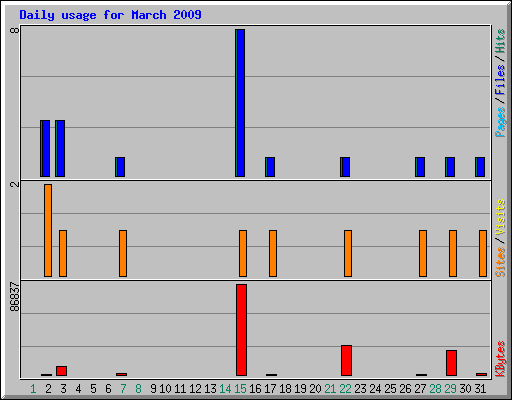The width and height of the screenshot is (512, 400).
Task: Click the 'Visits' legend label
Action: click(x=500, y=217)
